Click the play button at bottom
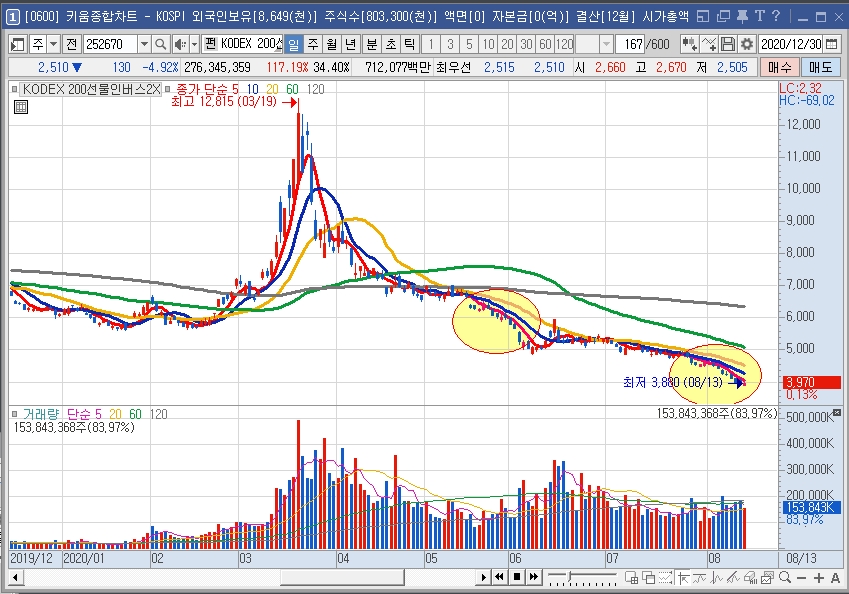Screen dimensions: 849x594 click(483, 577)
